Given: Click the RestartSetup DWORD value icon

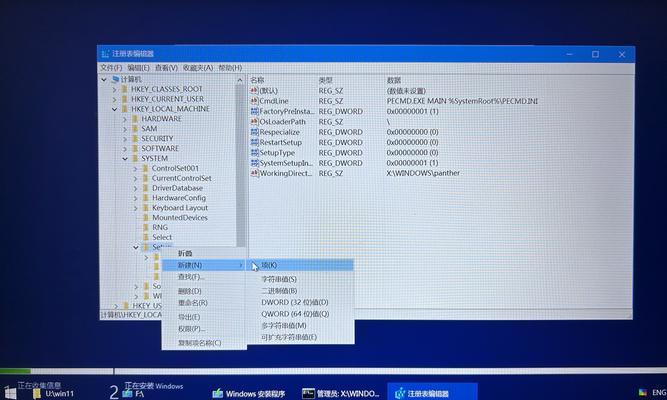Looking at the screenshot, I should [254, 142].
